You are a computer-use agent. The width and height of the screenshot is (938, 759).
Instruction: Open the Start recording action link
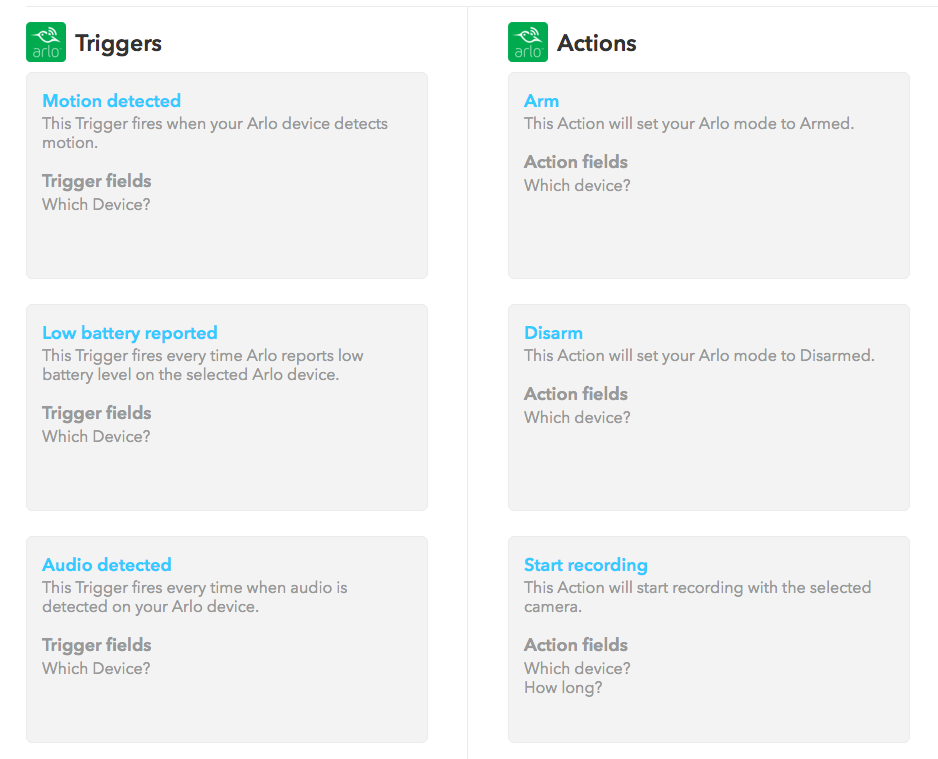coord(586,565)
